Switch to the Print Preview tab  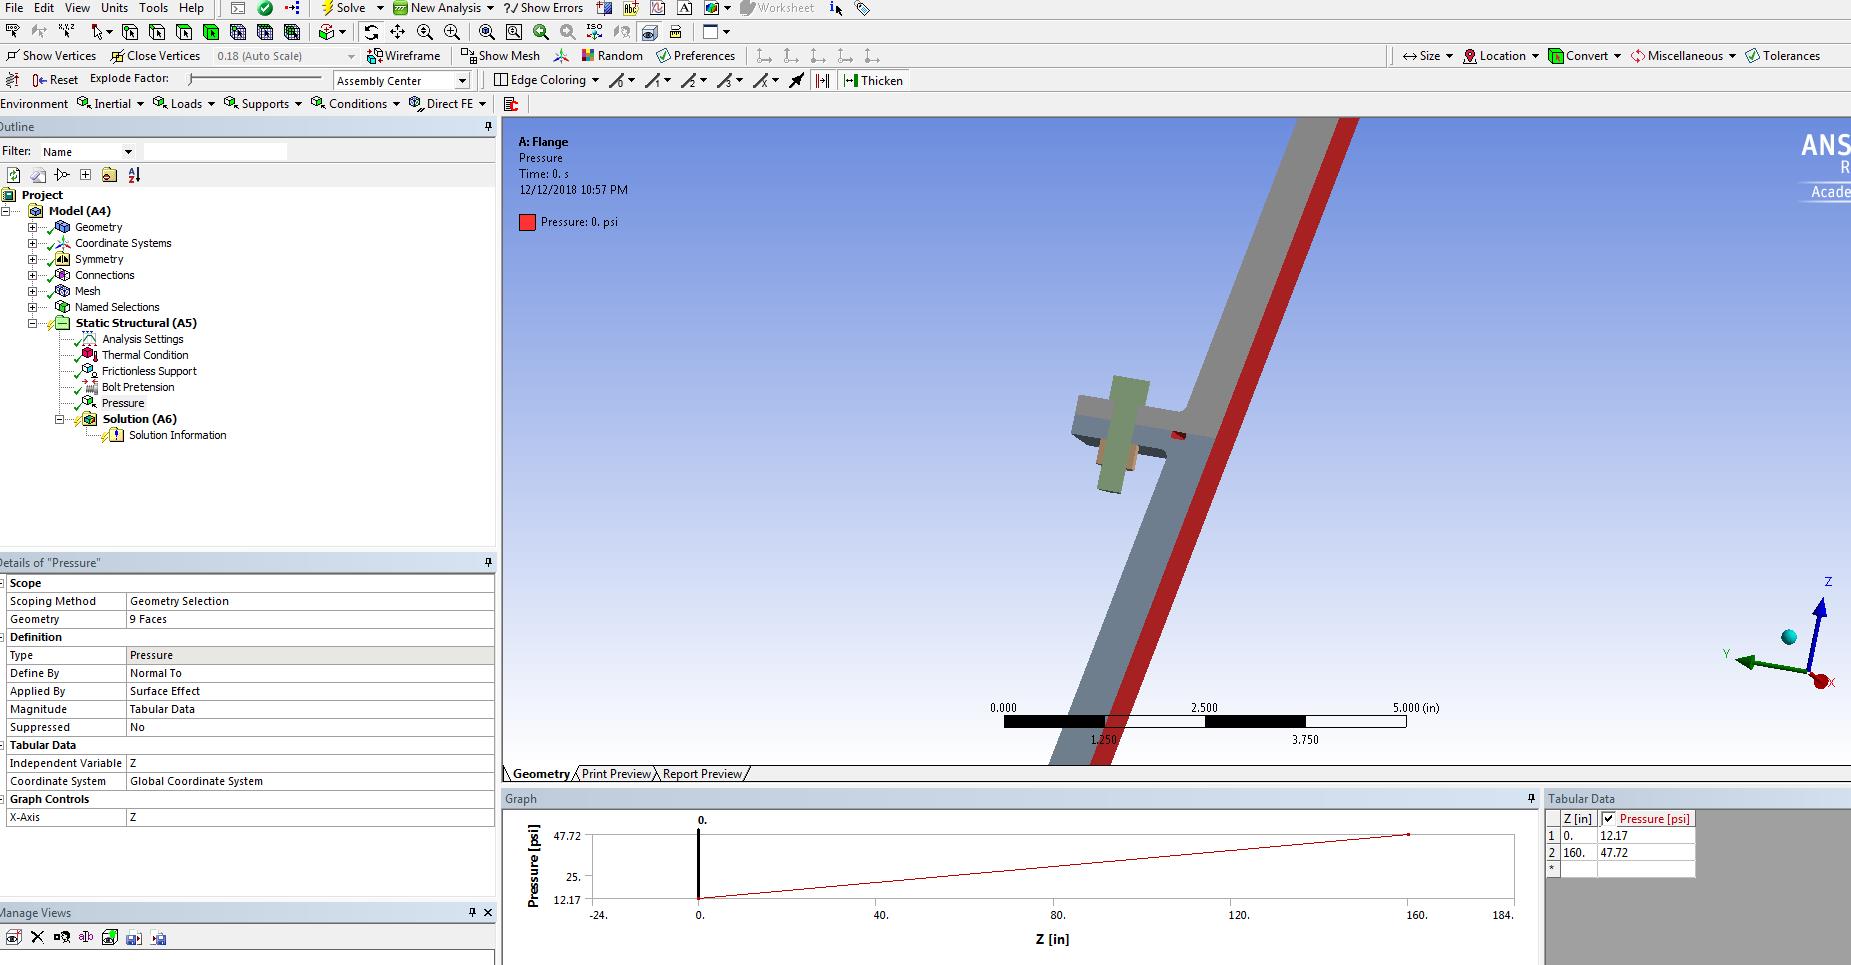pos(615,773)
